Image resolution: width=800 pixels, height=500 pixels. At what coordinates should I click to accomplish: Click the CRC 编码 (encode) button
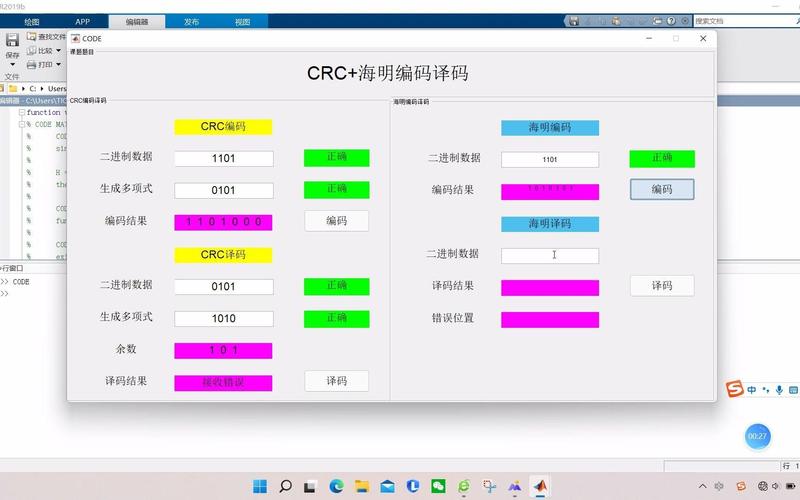pyautogui.click(x=337, y=221)
